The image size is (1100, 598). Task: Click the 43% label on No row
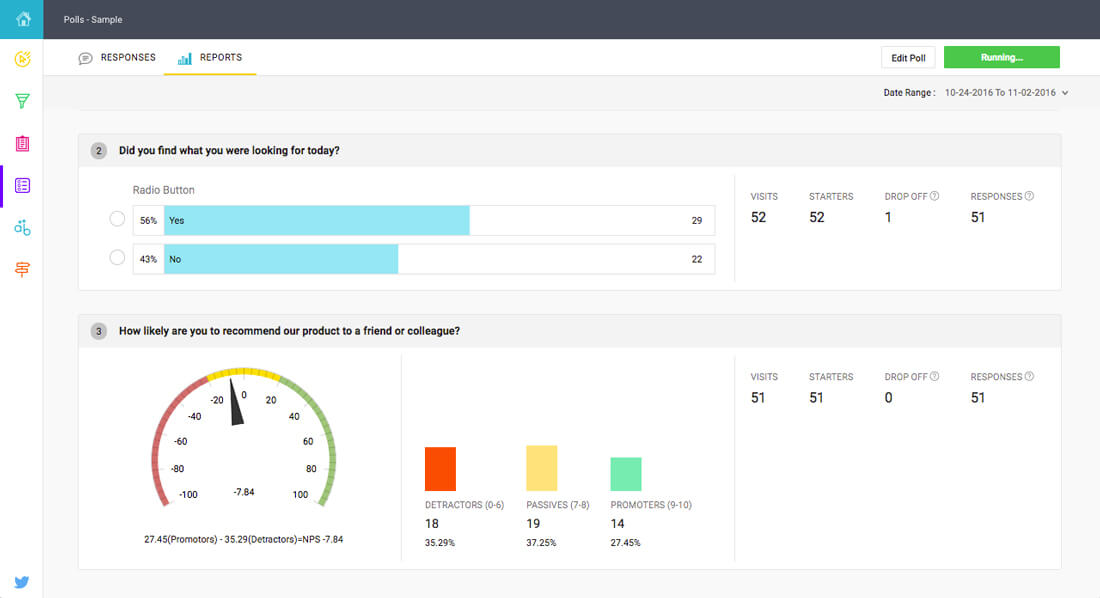[x=149, y=259]
